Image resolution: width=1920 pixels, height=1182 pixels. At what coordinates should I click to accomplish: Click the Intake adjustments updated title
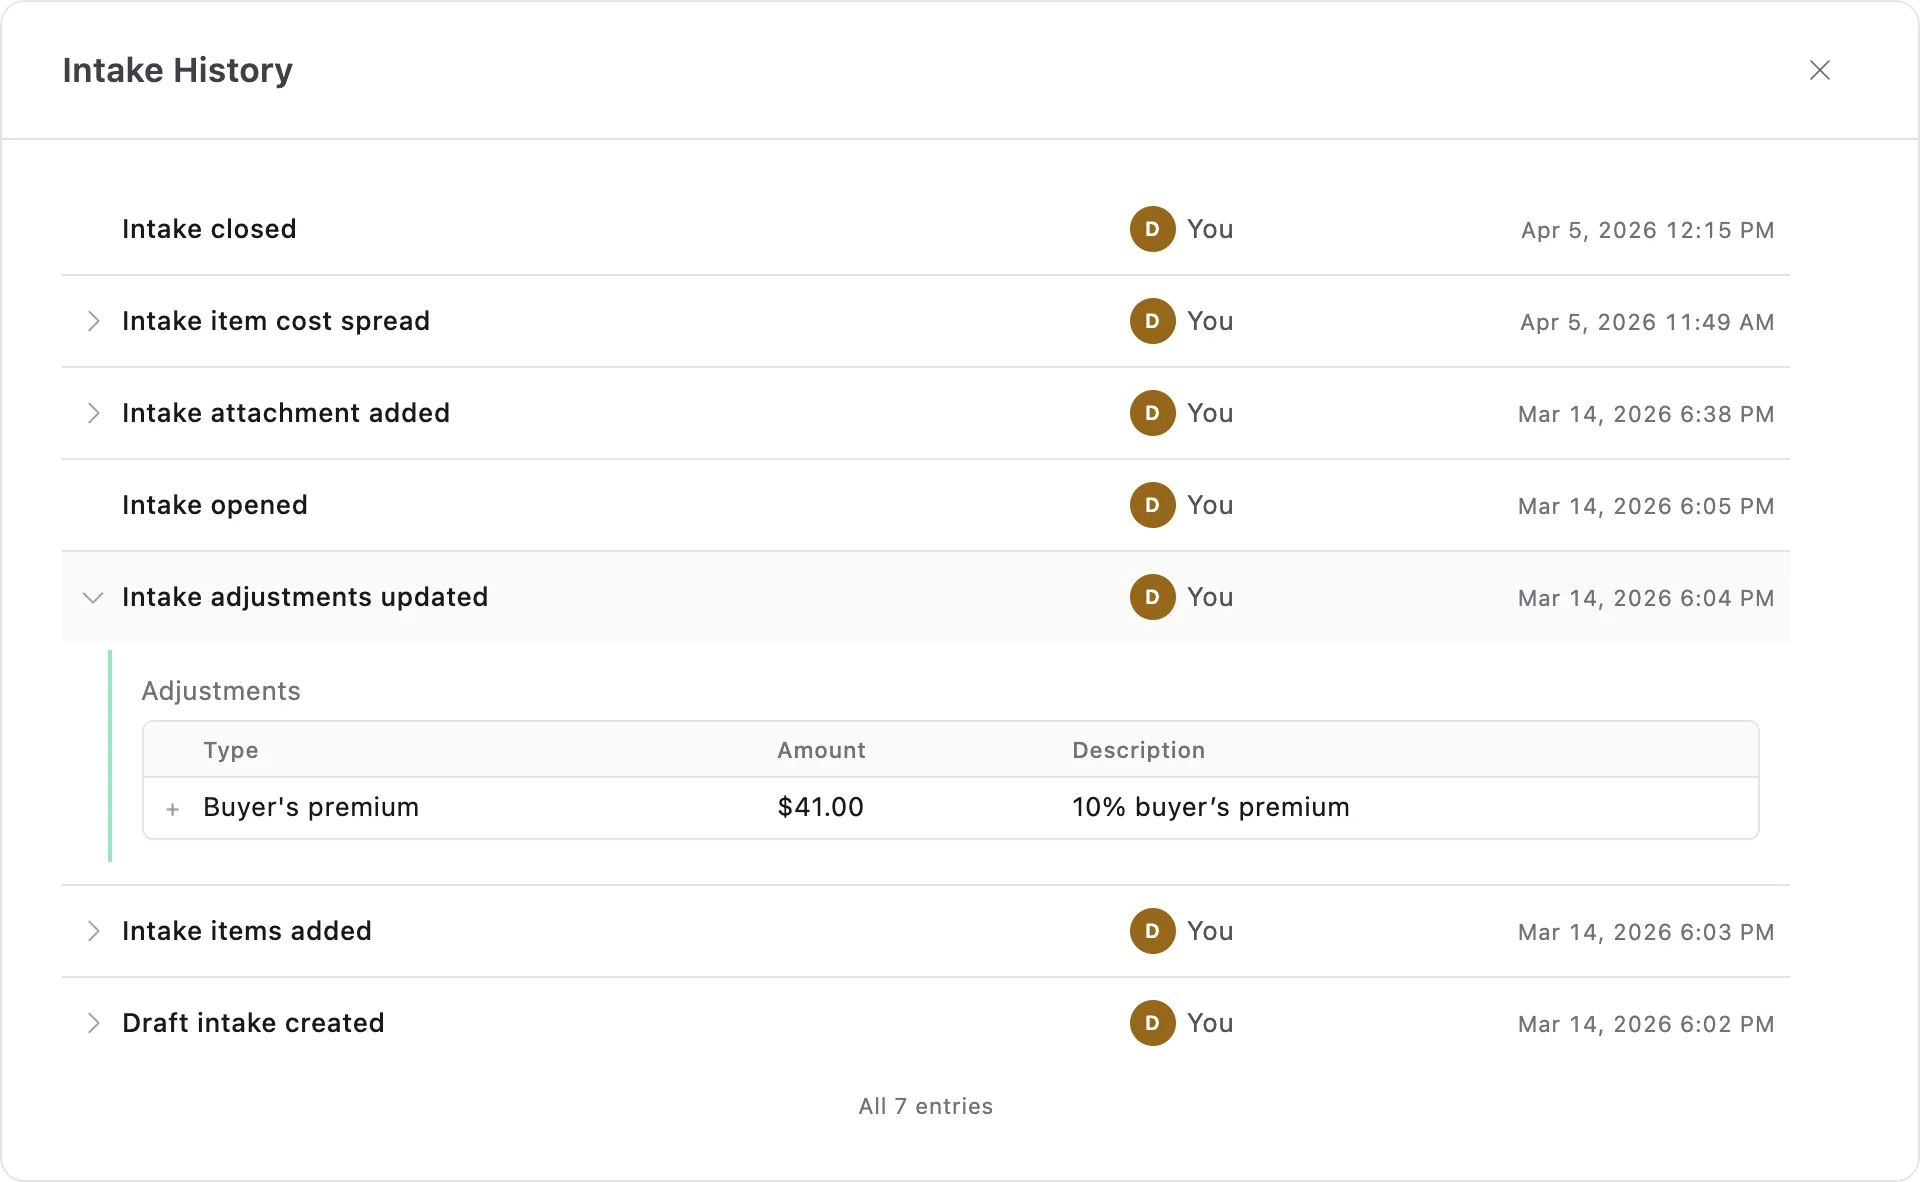(305, 597)
